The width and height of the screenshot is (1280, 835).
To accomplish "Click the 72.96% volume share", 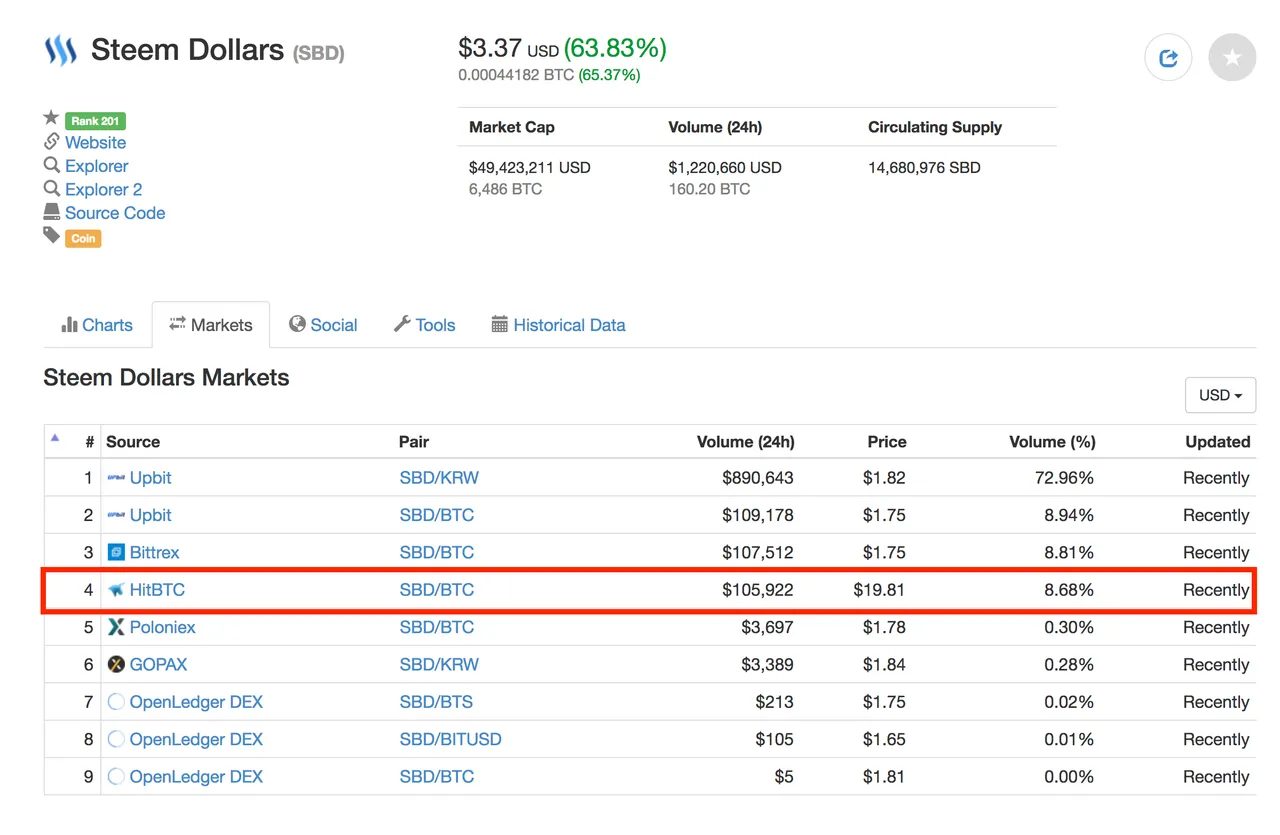I will pos(1064,478).
